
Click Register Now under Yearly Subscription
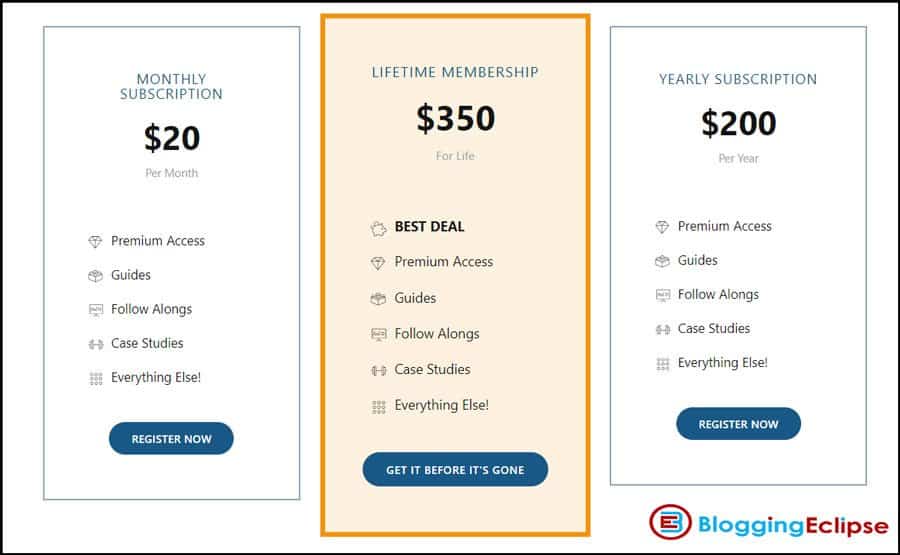point(738,424)
